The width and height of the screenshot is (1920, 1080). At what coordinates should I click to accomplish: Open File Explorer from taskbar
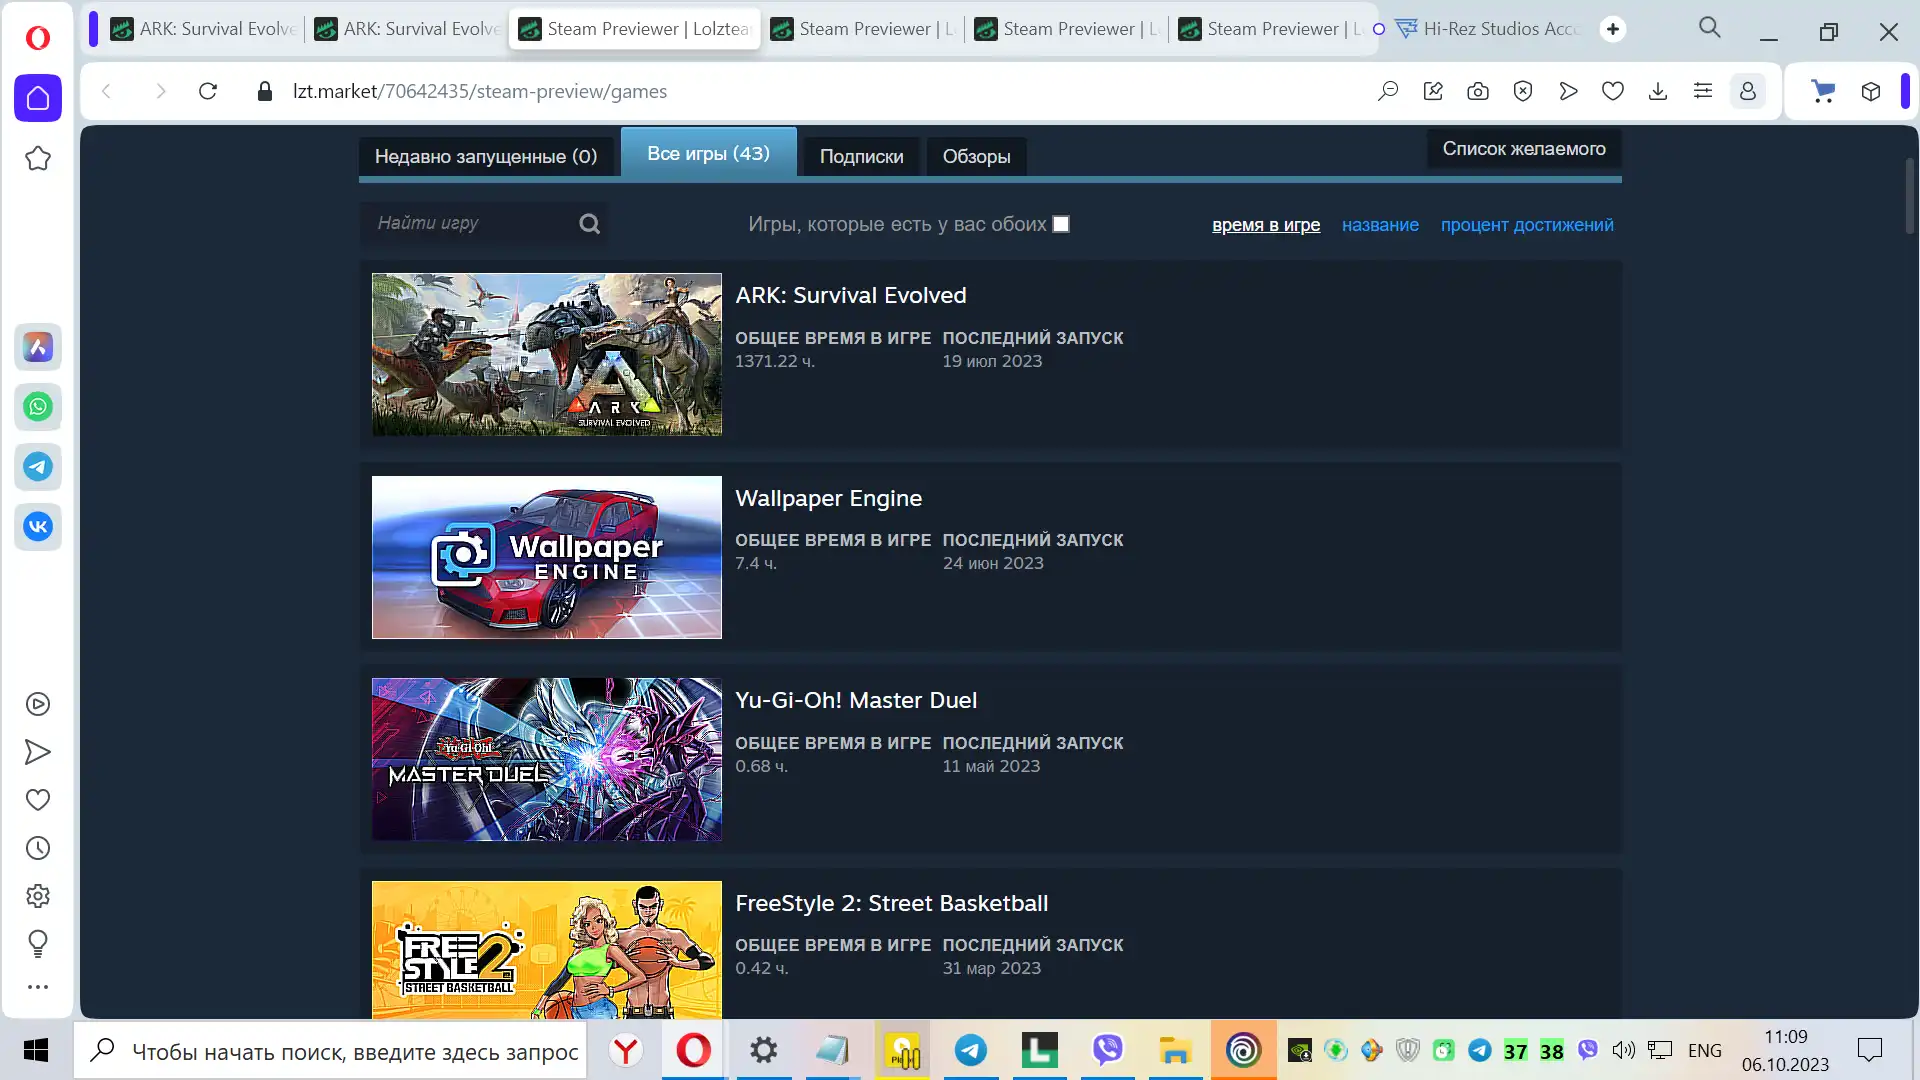1175,1050
